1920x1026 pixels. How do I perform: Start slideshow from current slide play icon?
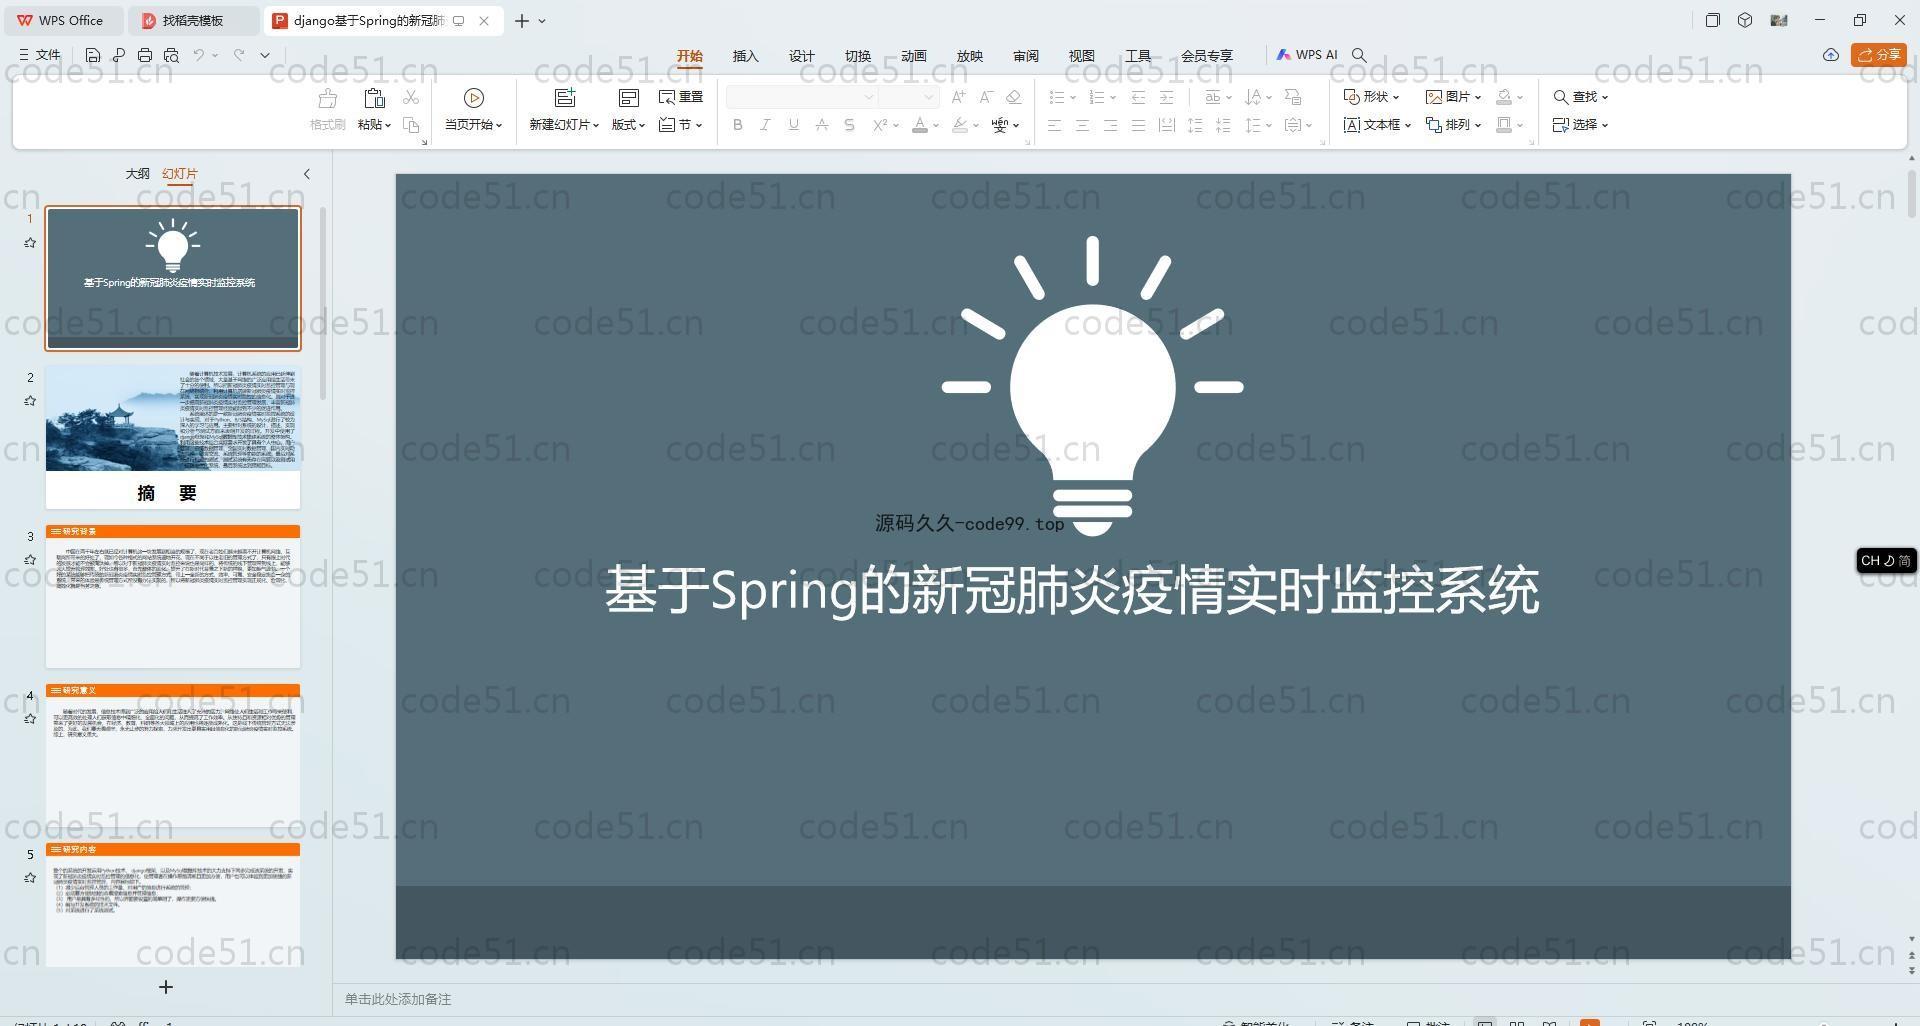(474, 98)
